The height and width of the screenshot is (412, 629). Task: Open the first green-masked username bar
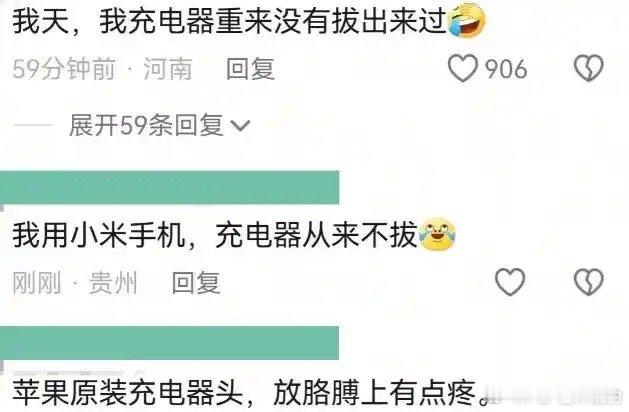pos(169,187)
